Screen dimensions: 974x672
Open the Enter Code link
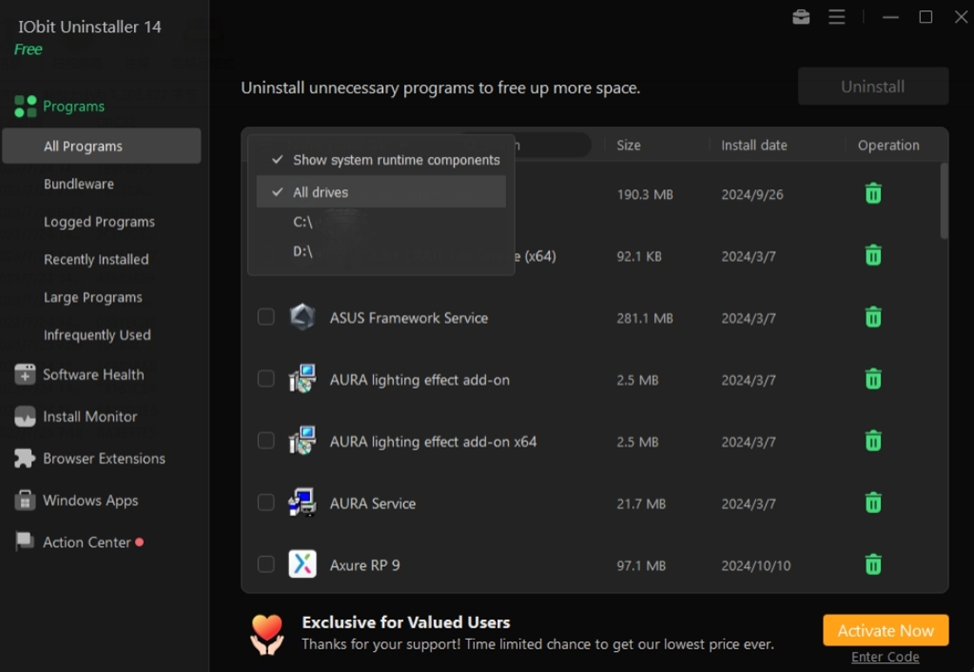pyautogui.click(x=885, y=657)
